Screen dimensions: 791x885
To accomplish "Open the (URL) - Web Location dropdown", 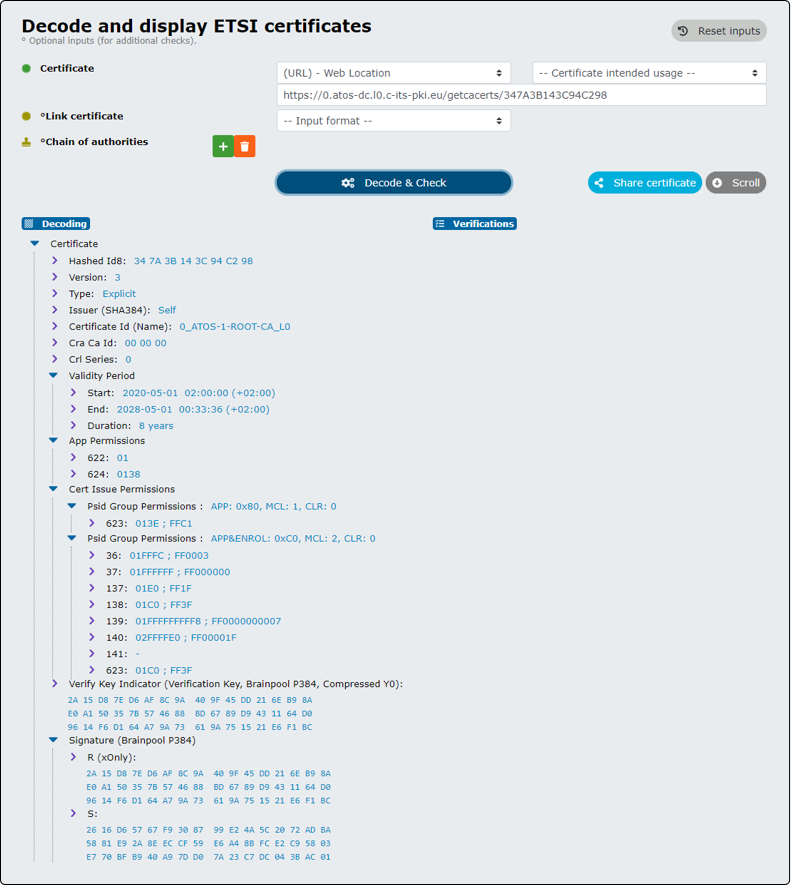I will [394, 73].
